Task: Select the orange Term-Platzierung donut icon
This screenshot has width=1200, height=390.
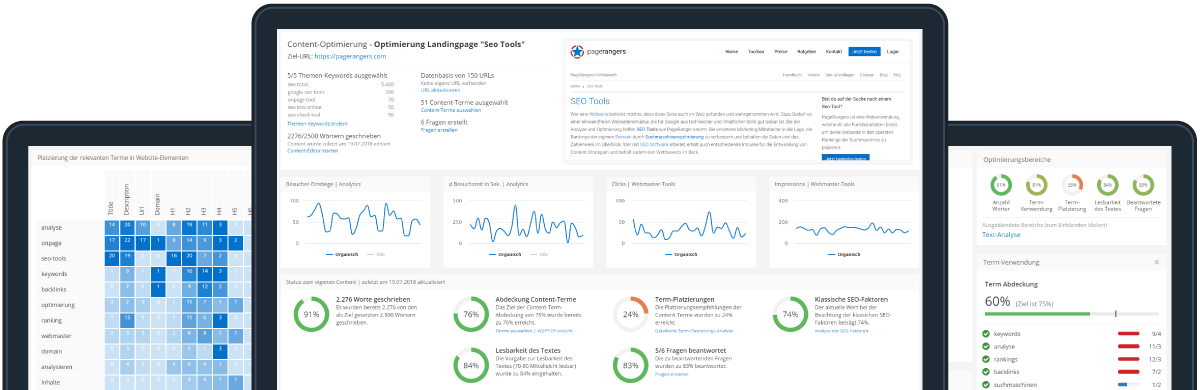Action: point(1073,185)
